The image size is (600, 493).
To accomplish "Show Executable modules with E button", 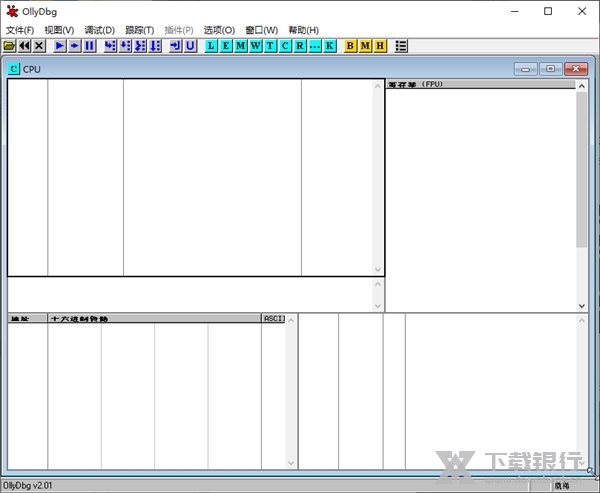I will (226, 46).
